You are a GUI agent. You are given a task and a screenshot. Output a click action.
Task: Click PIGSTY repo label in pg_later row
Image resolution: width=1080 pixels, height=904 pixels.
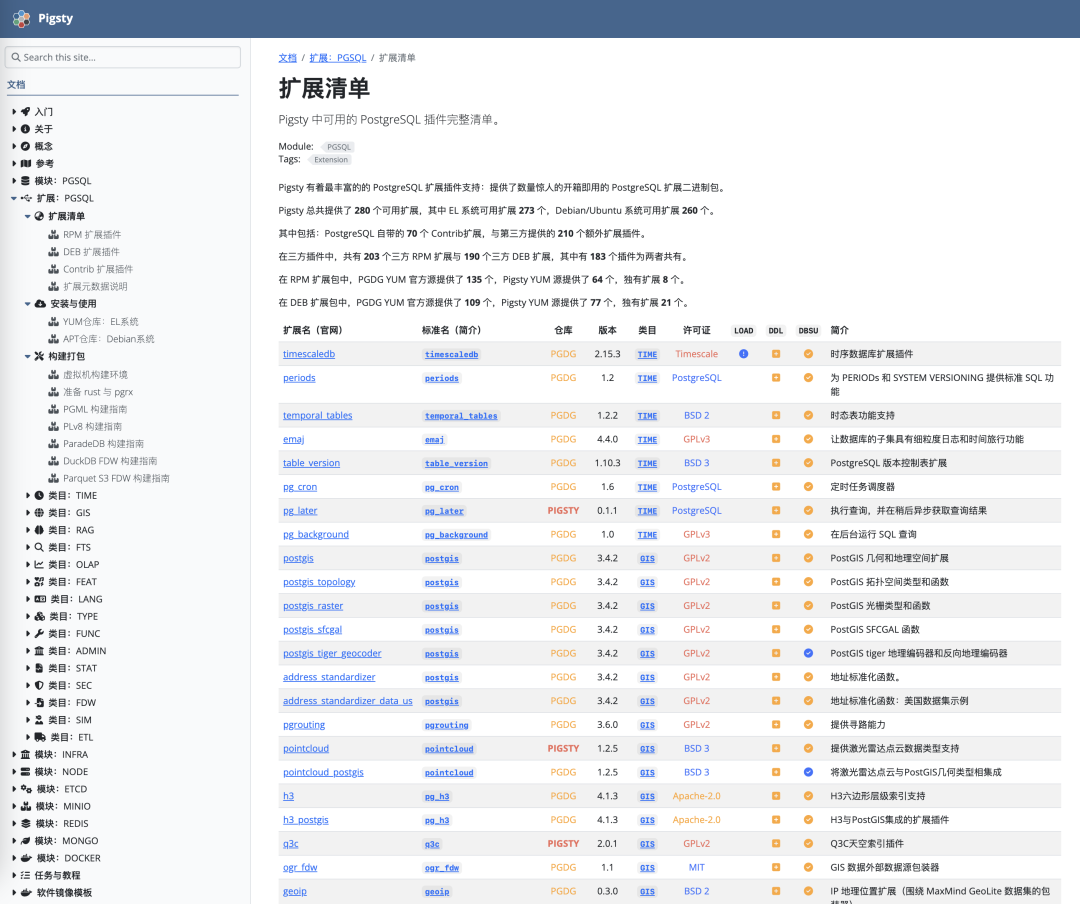point(563,511)
